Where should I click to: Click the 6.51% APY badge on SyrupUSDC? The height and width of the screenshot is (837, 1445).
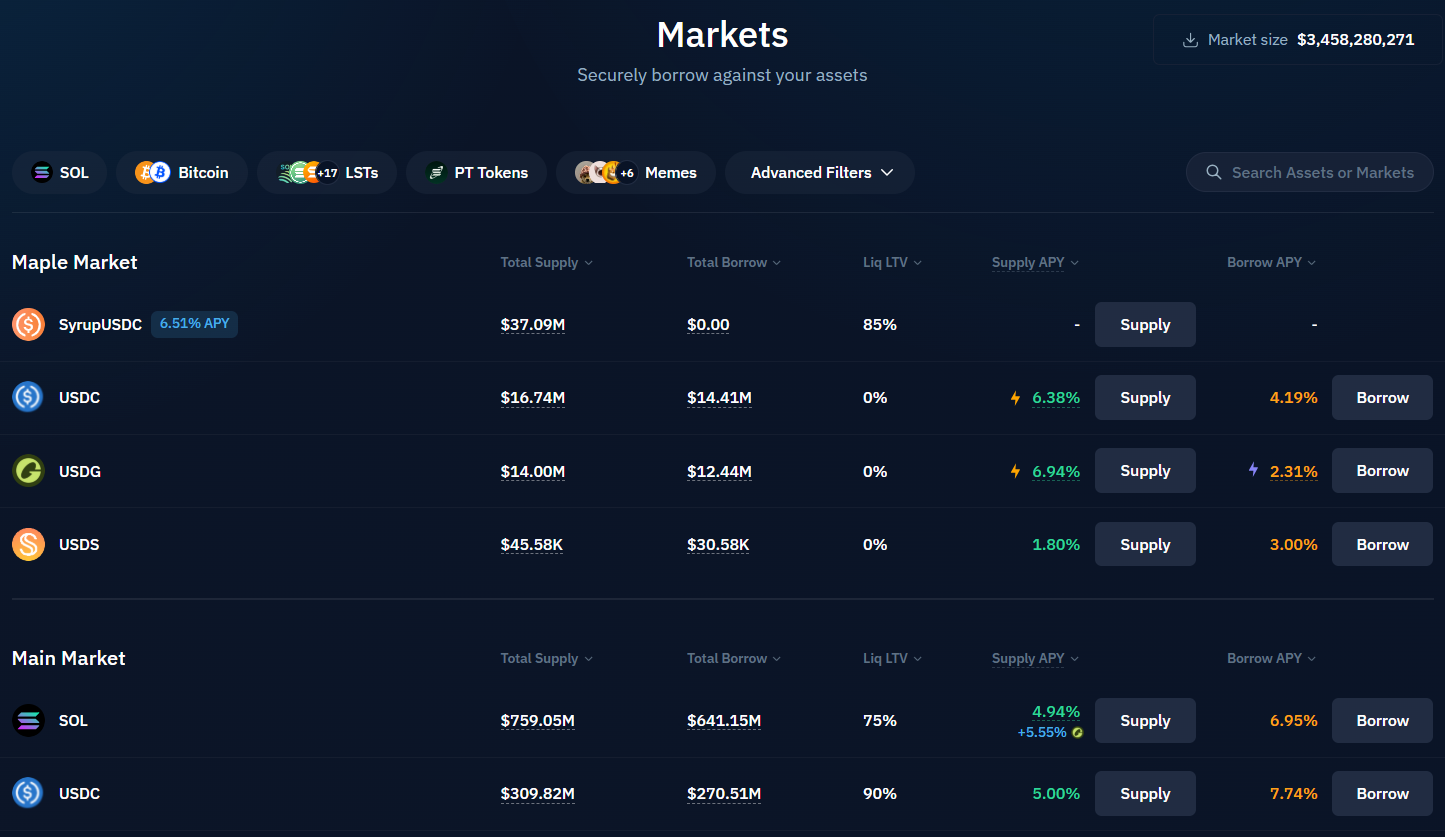pyautogui.click(x=194, y=324)
